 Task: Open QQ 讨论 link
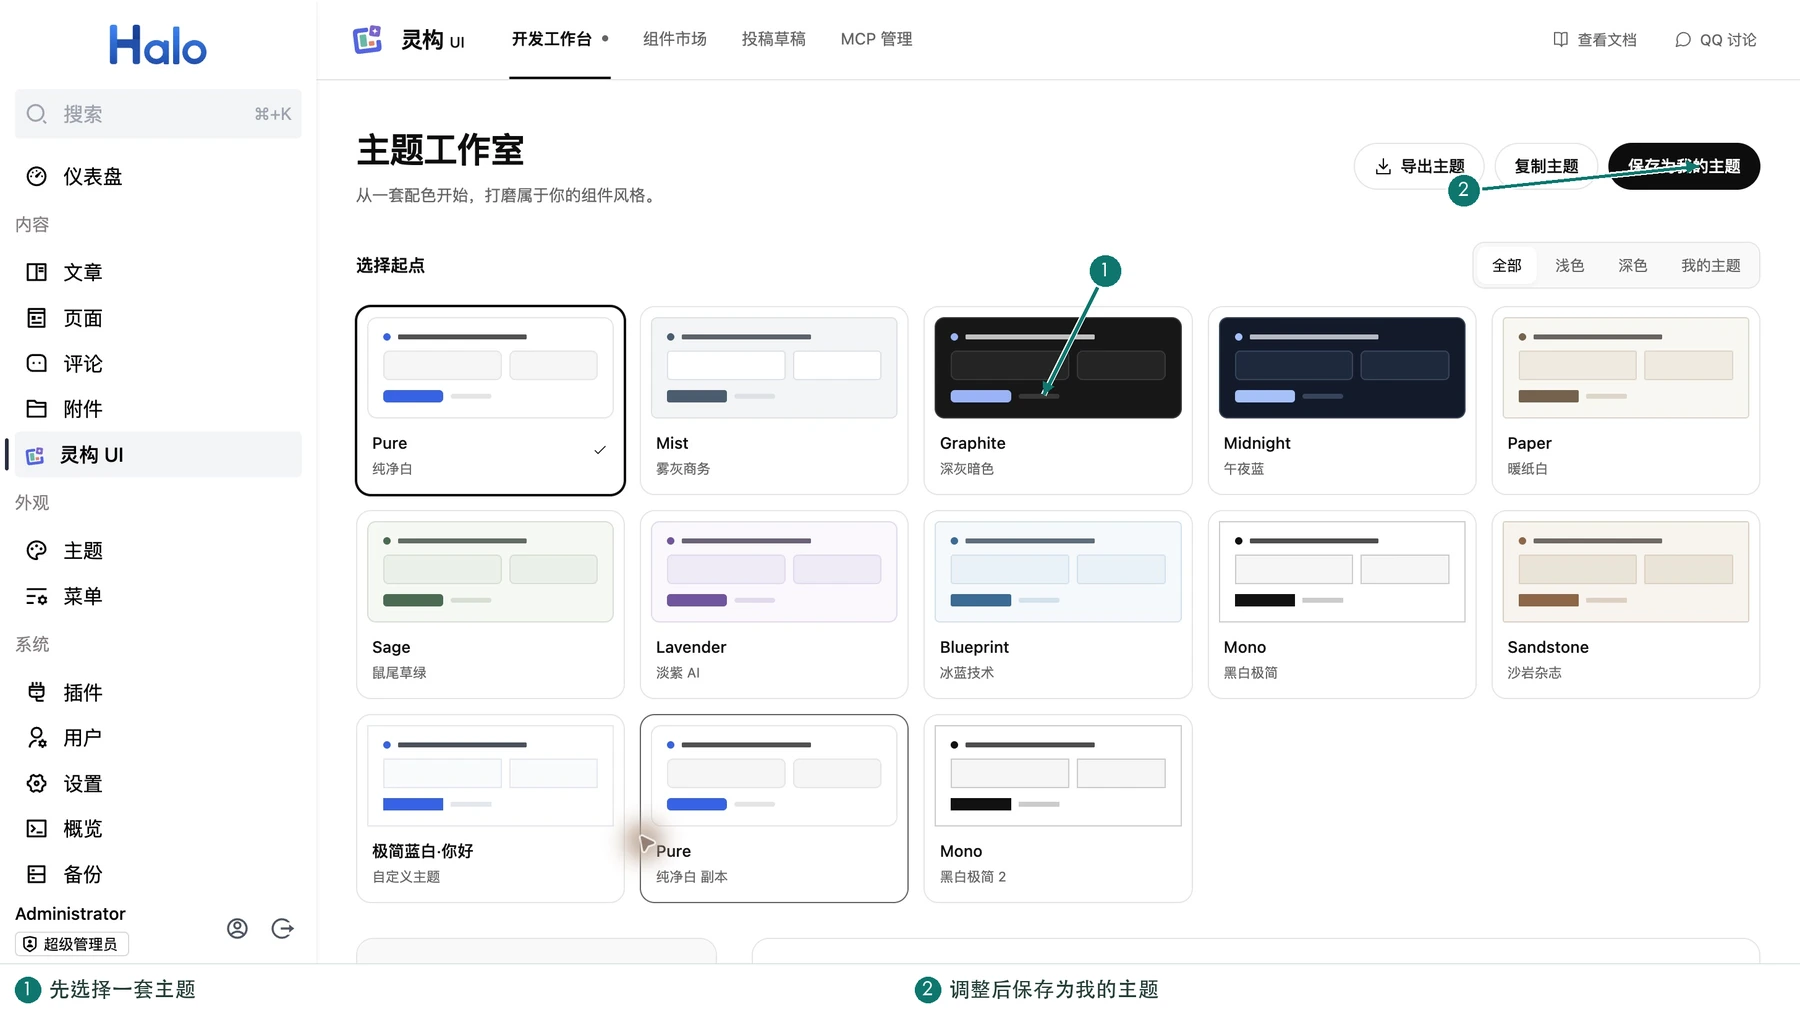tap(1716, 40)
